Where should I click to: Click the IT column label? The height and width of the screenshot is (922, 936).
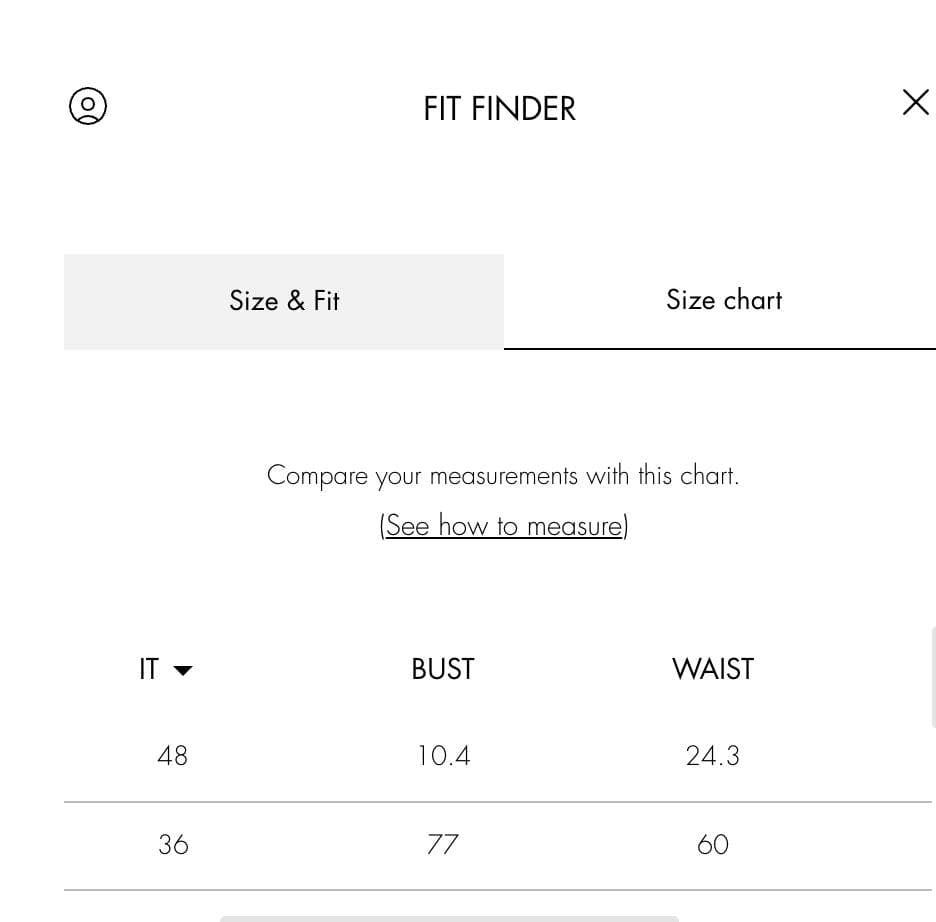pyautogui.click(x=149, y=669)
